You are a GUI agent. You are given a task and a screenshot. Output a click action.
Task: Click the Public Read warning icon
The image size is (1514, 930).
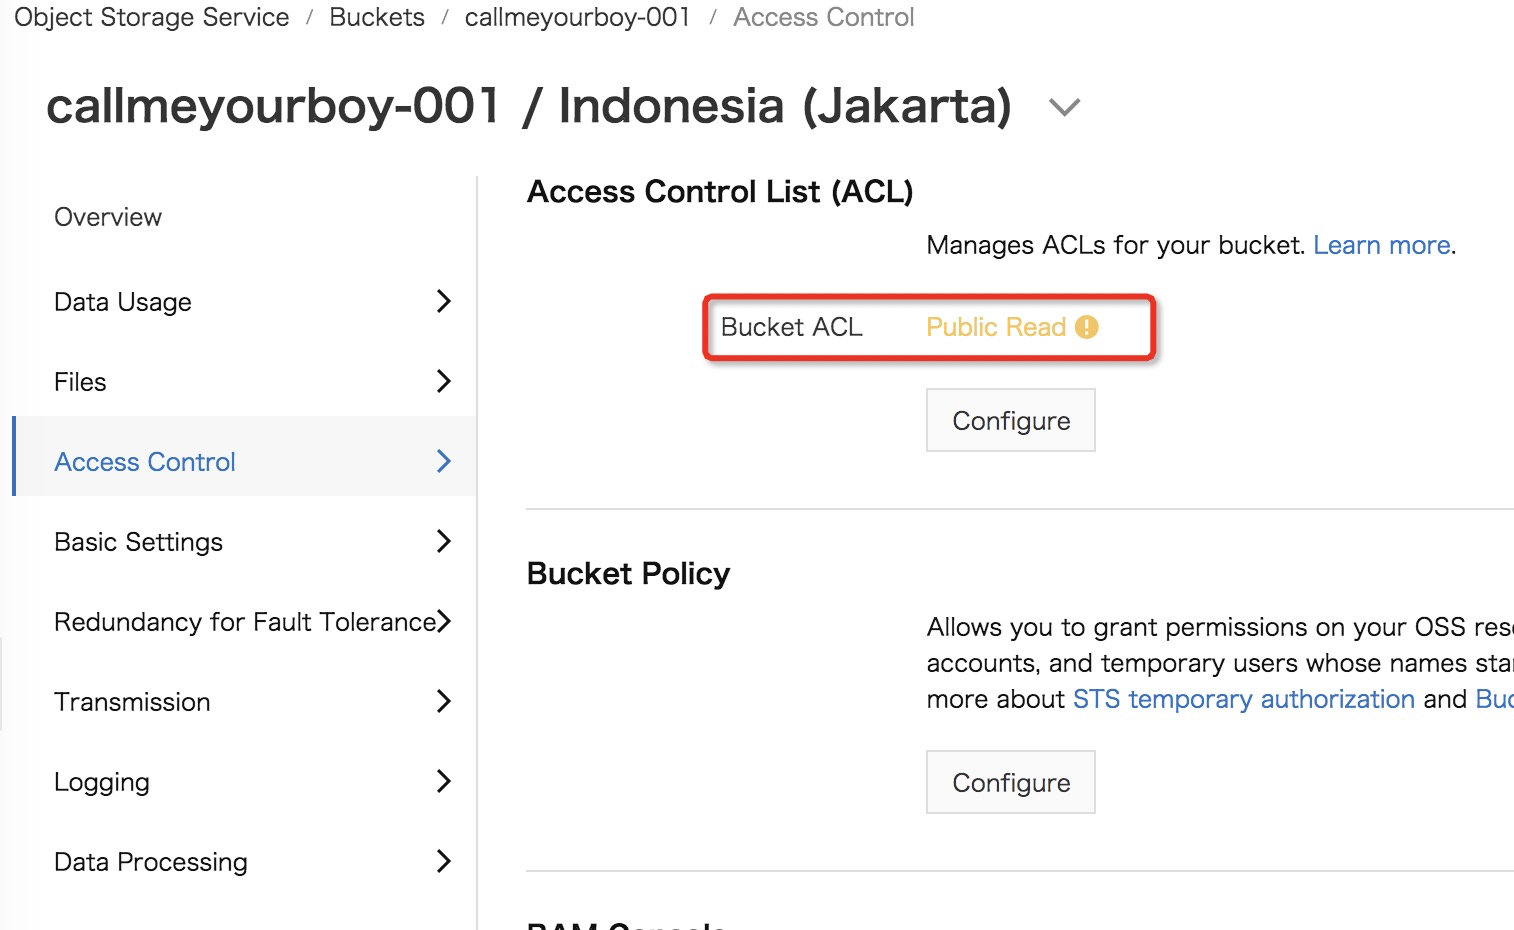1086,327
